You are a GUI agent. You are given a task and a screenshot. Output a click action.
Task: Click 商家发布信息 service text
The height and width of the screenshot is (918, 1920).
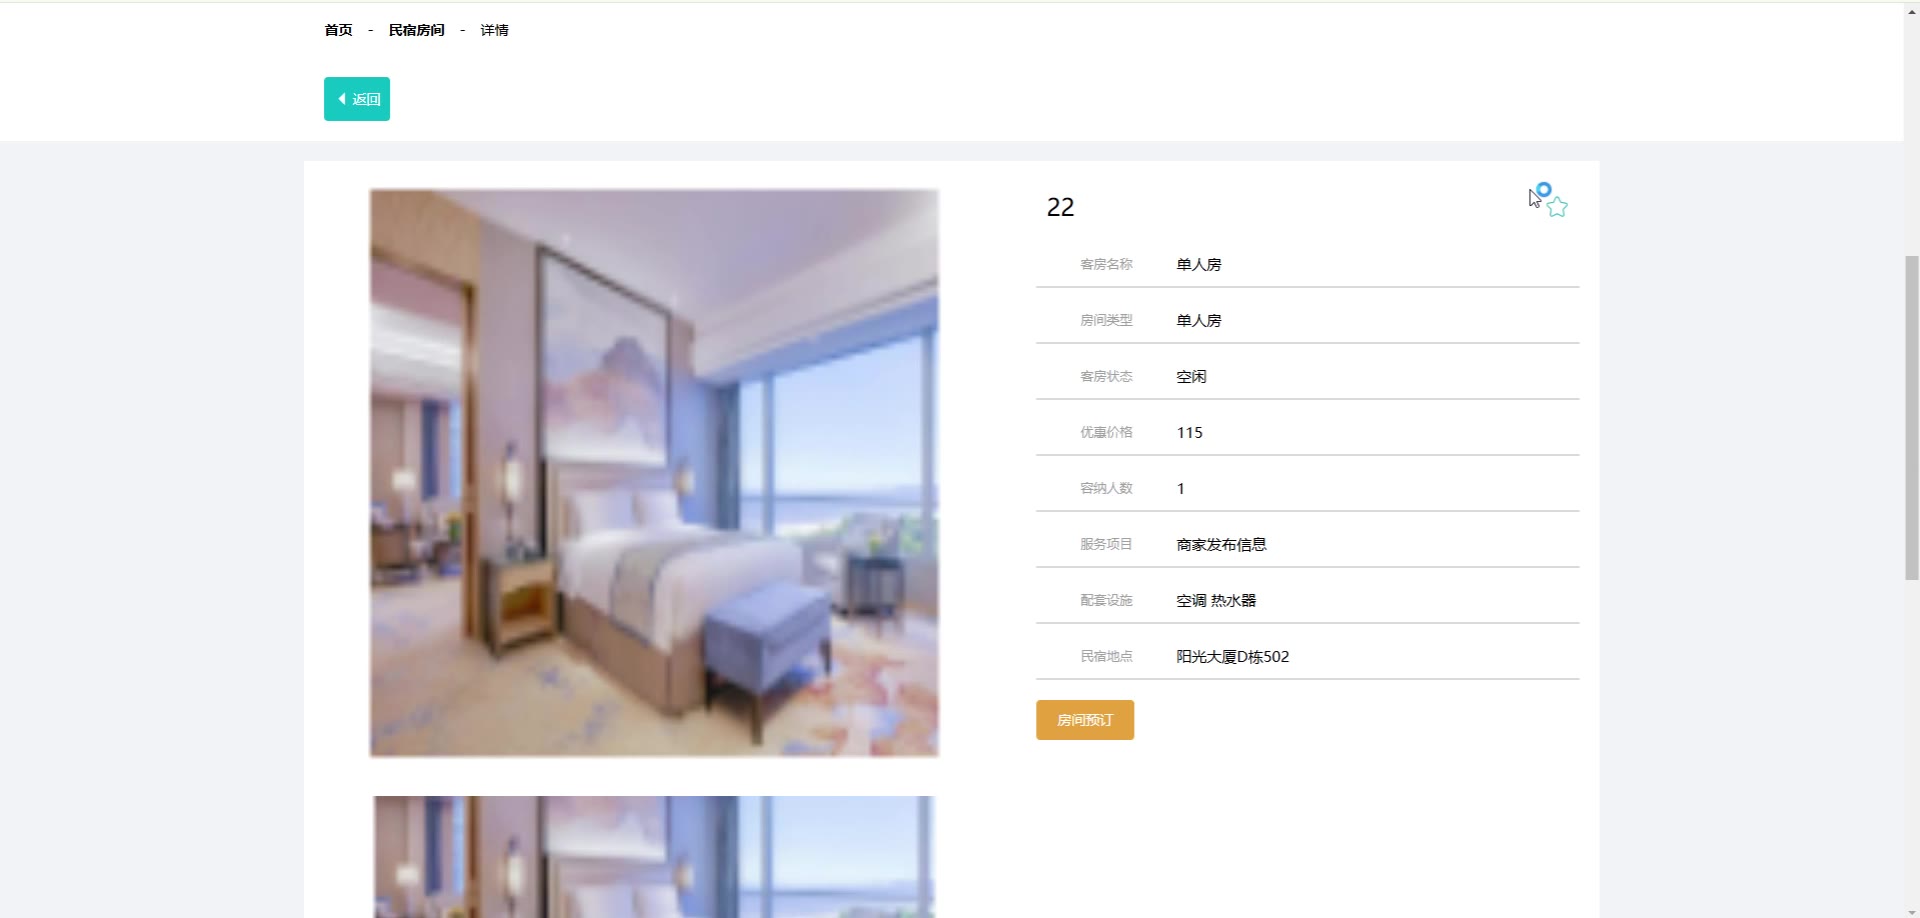tap(1221, 544)
